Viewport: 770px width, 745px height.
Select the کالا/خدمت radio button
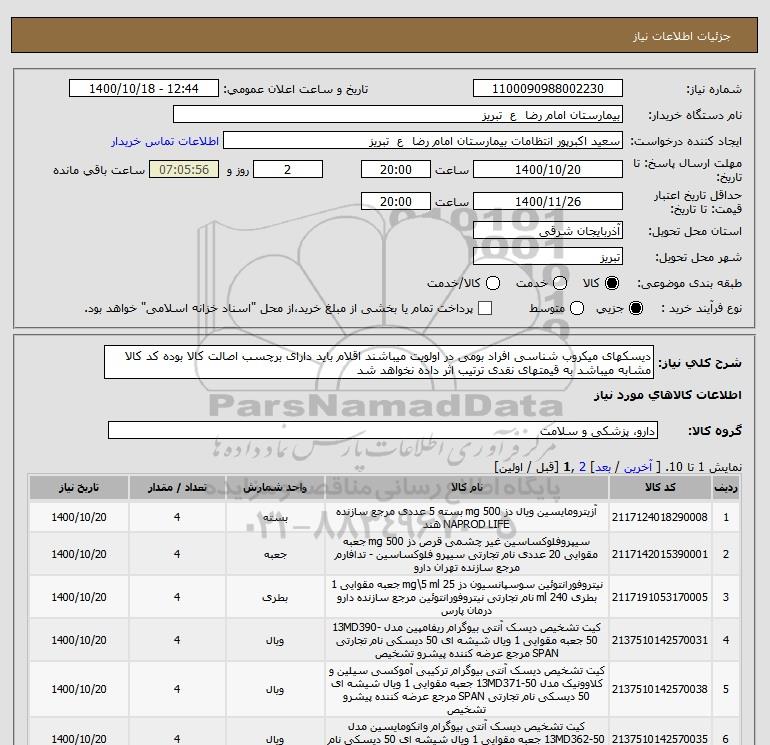click(x=493, y=283)
